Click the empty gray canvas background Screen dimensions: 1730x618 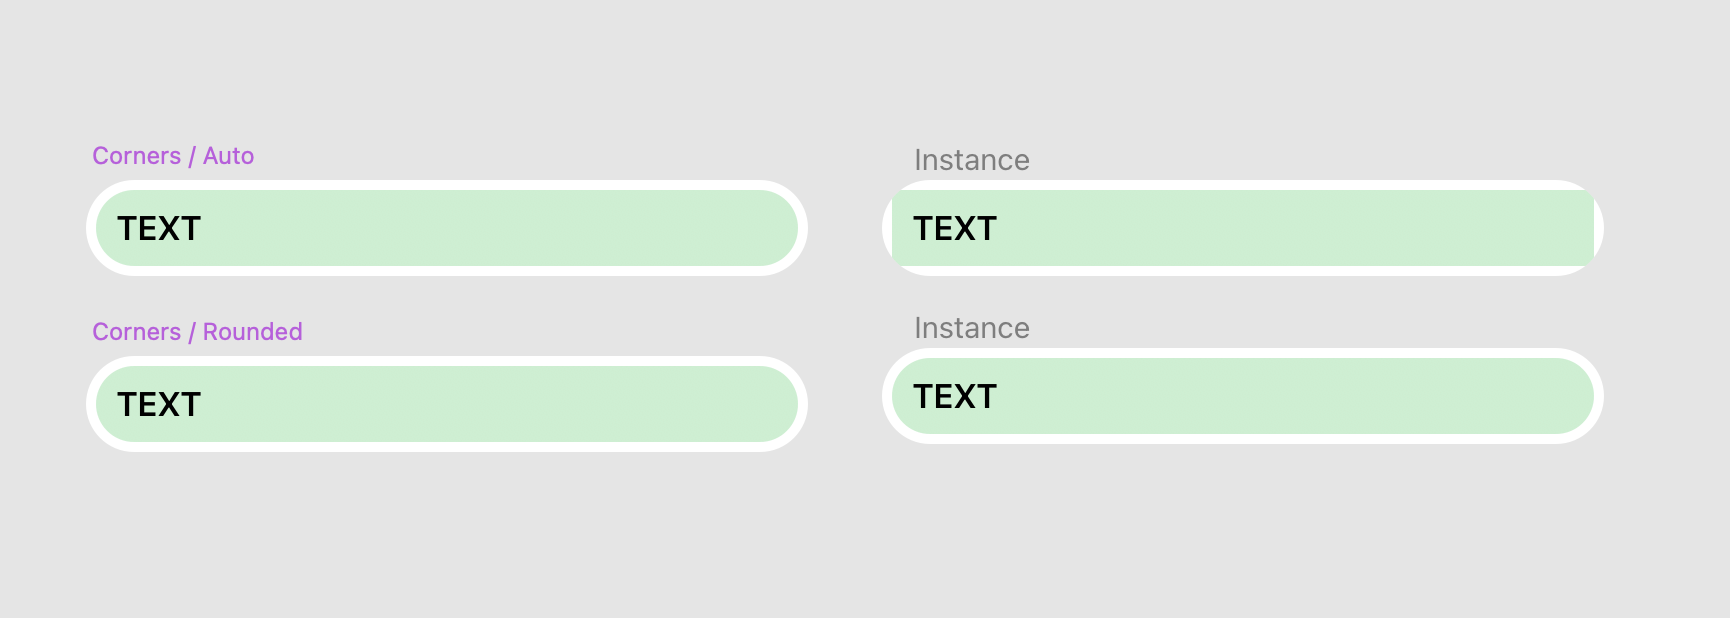[860, 540]
